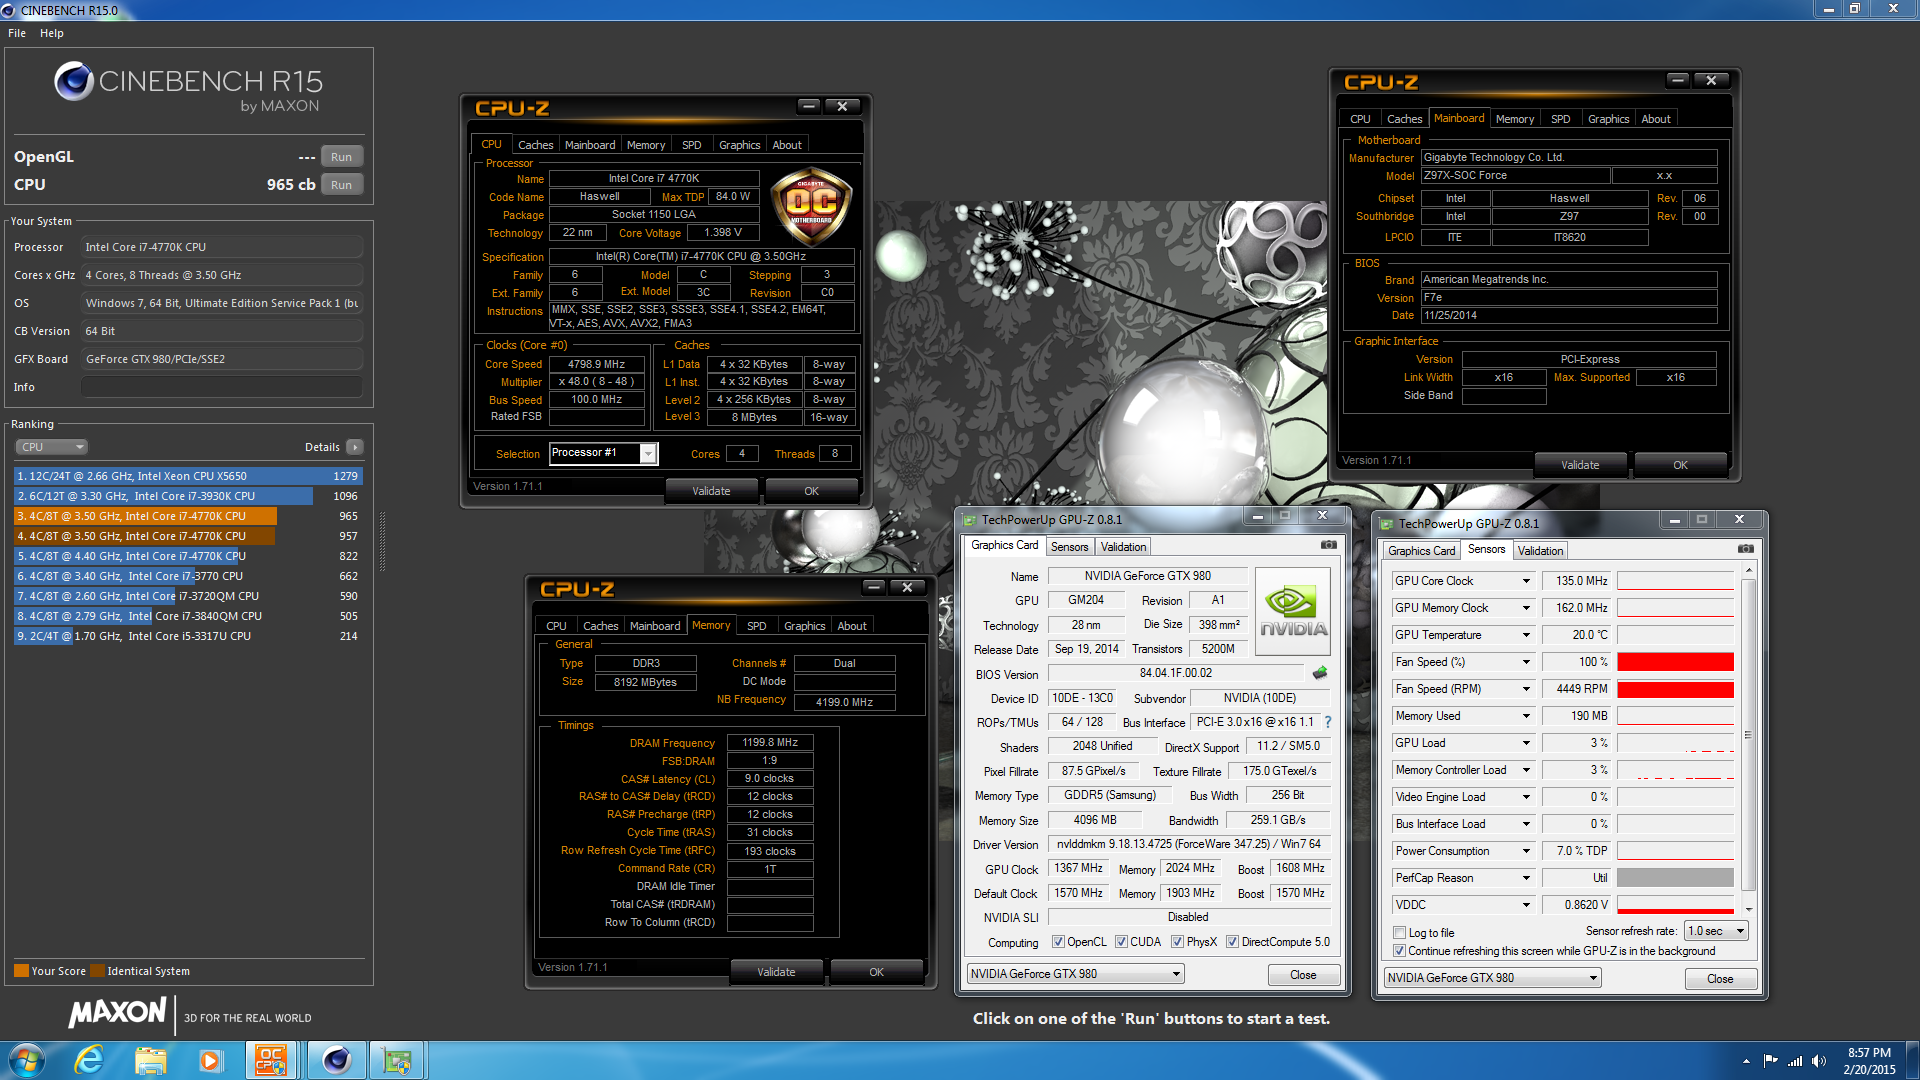Expand the Power Consumption sensor dropdown

tap(1526, 851)
